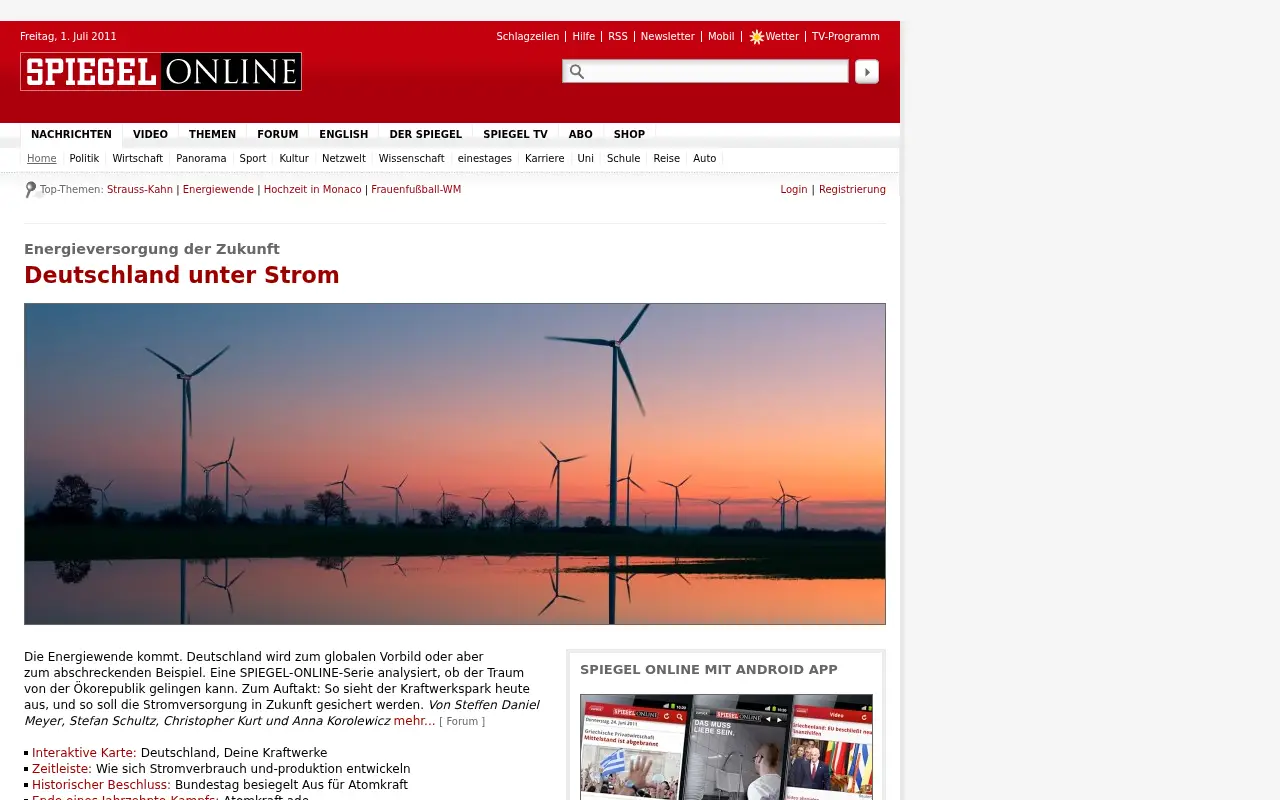Select the Auto section
1280x800 pixels.
pyautogui.click(x=705, y=159)
